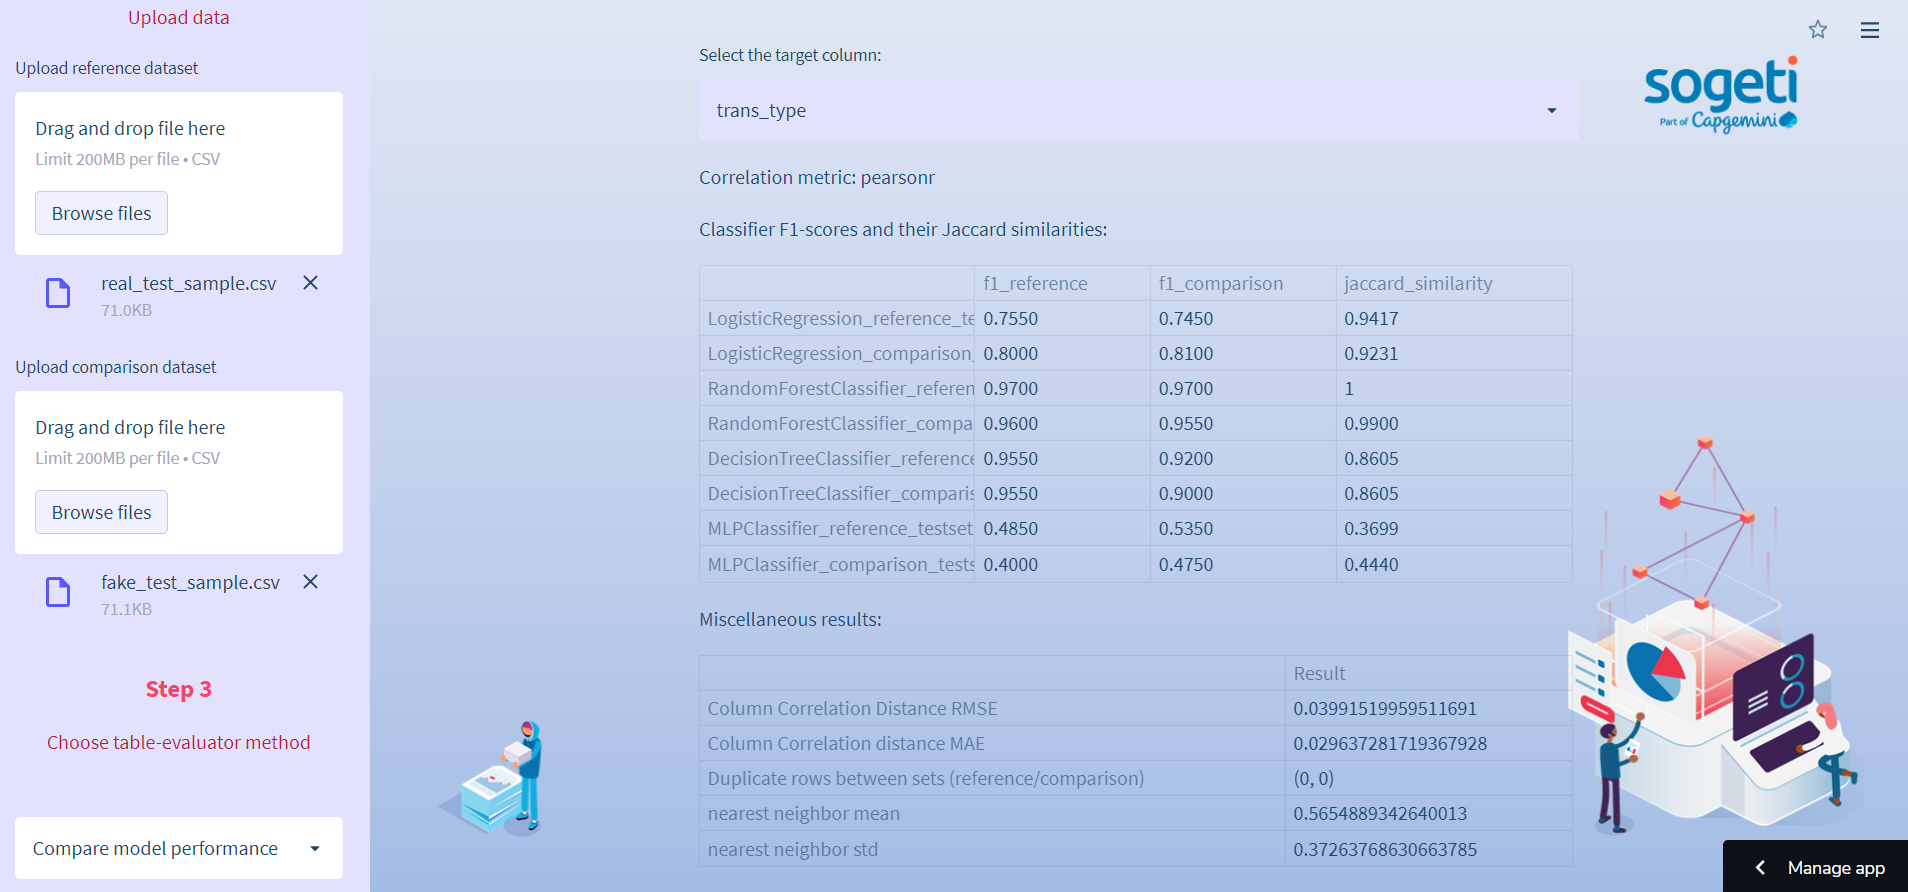The height and width of the screenshot is (892, 1908).
Task: Sort by the f1_reference column header
Action: click(x=1035, y=283)
